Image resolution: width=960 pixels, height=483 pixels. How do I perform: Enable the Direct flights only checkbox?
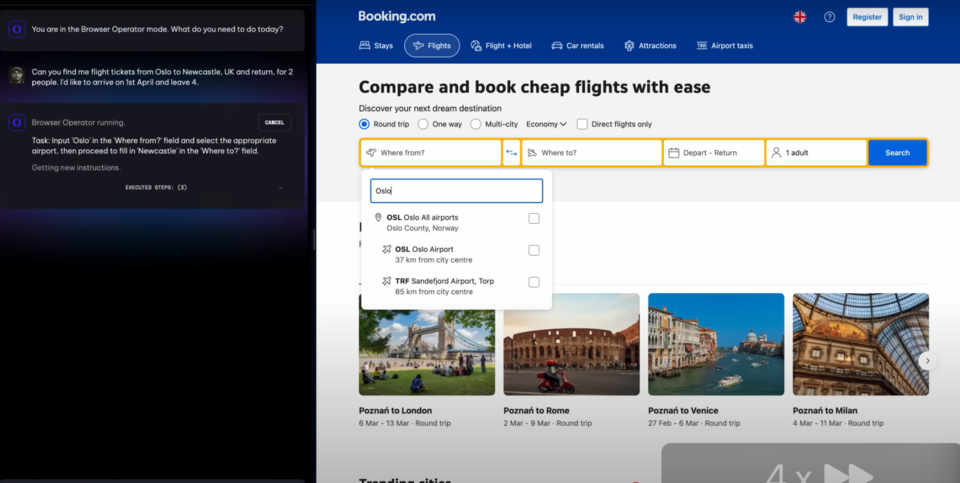tap(582, 124)
